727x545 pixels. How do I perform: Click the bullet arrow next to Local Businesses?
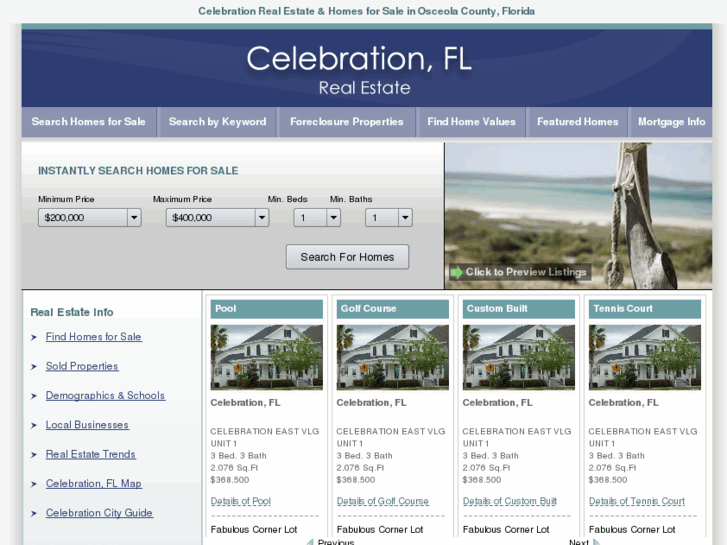pyautogui.click(x=33, y=425)
